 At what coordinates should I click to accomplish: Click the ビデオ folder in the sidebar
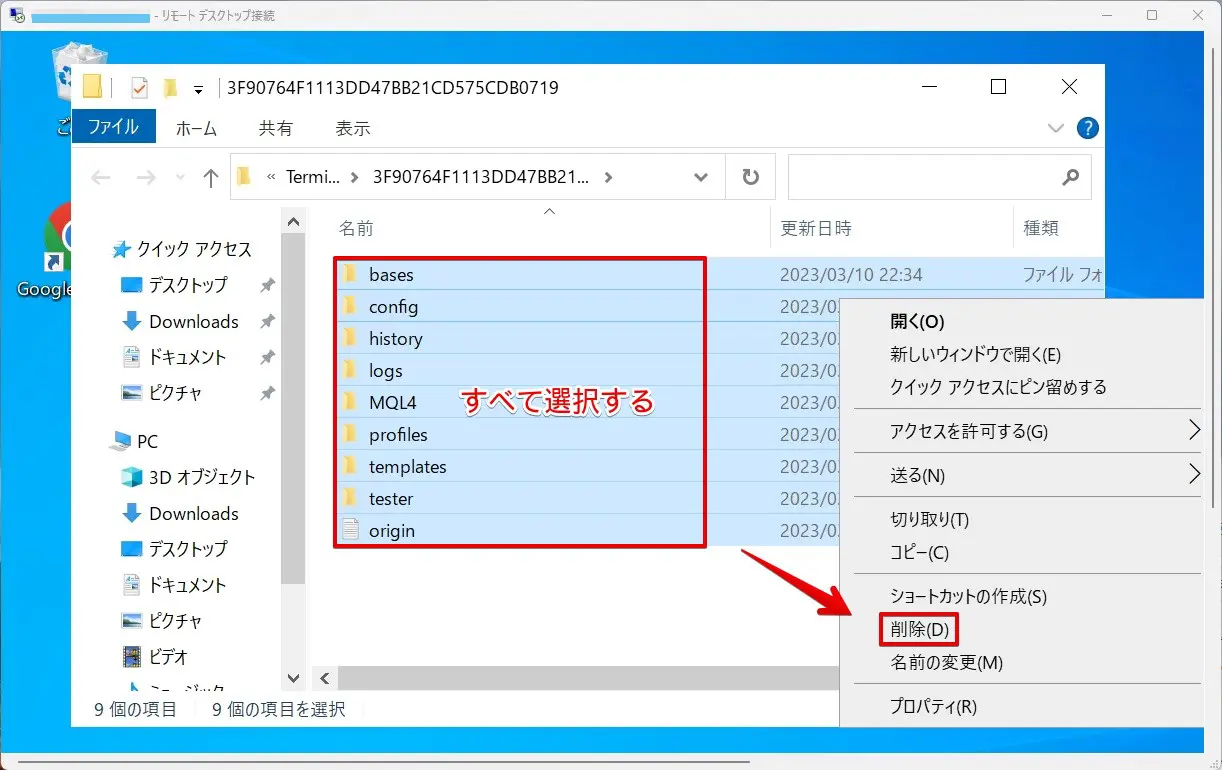pyautogui.click(x=168, y=657)
